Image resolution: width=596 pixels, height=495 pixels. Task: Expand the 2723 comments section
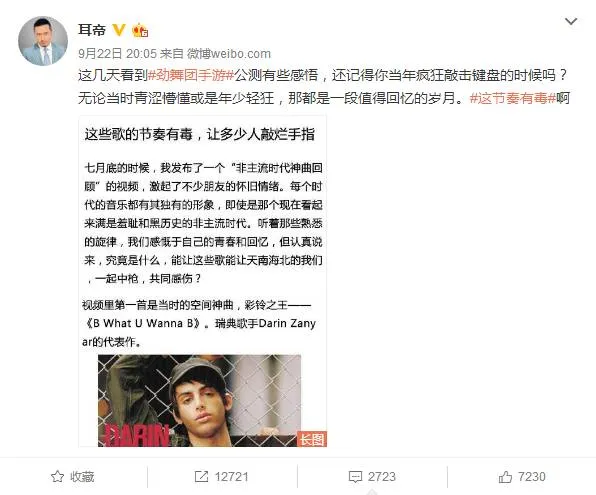372,476
